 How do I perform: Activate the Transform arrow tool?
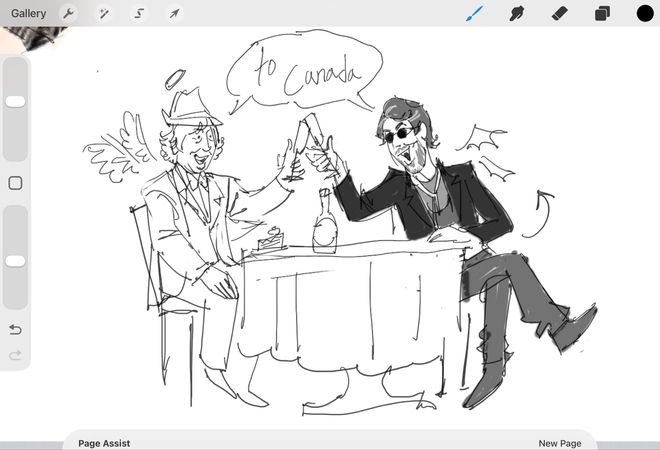(x=174, y=14)
